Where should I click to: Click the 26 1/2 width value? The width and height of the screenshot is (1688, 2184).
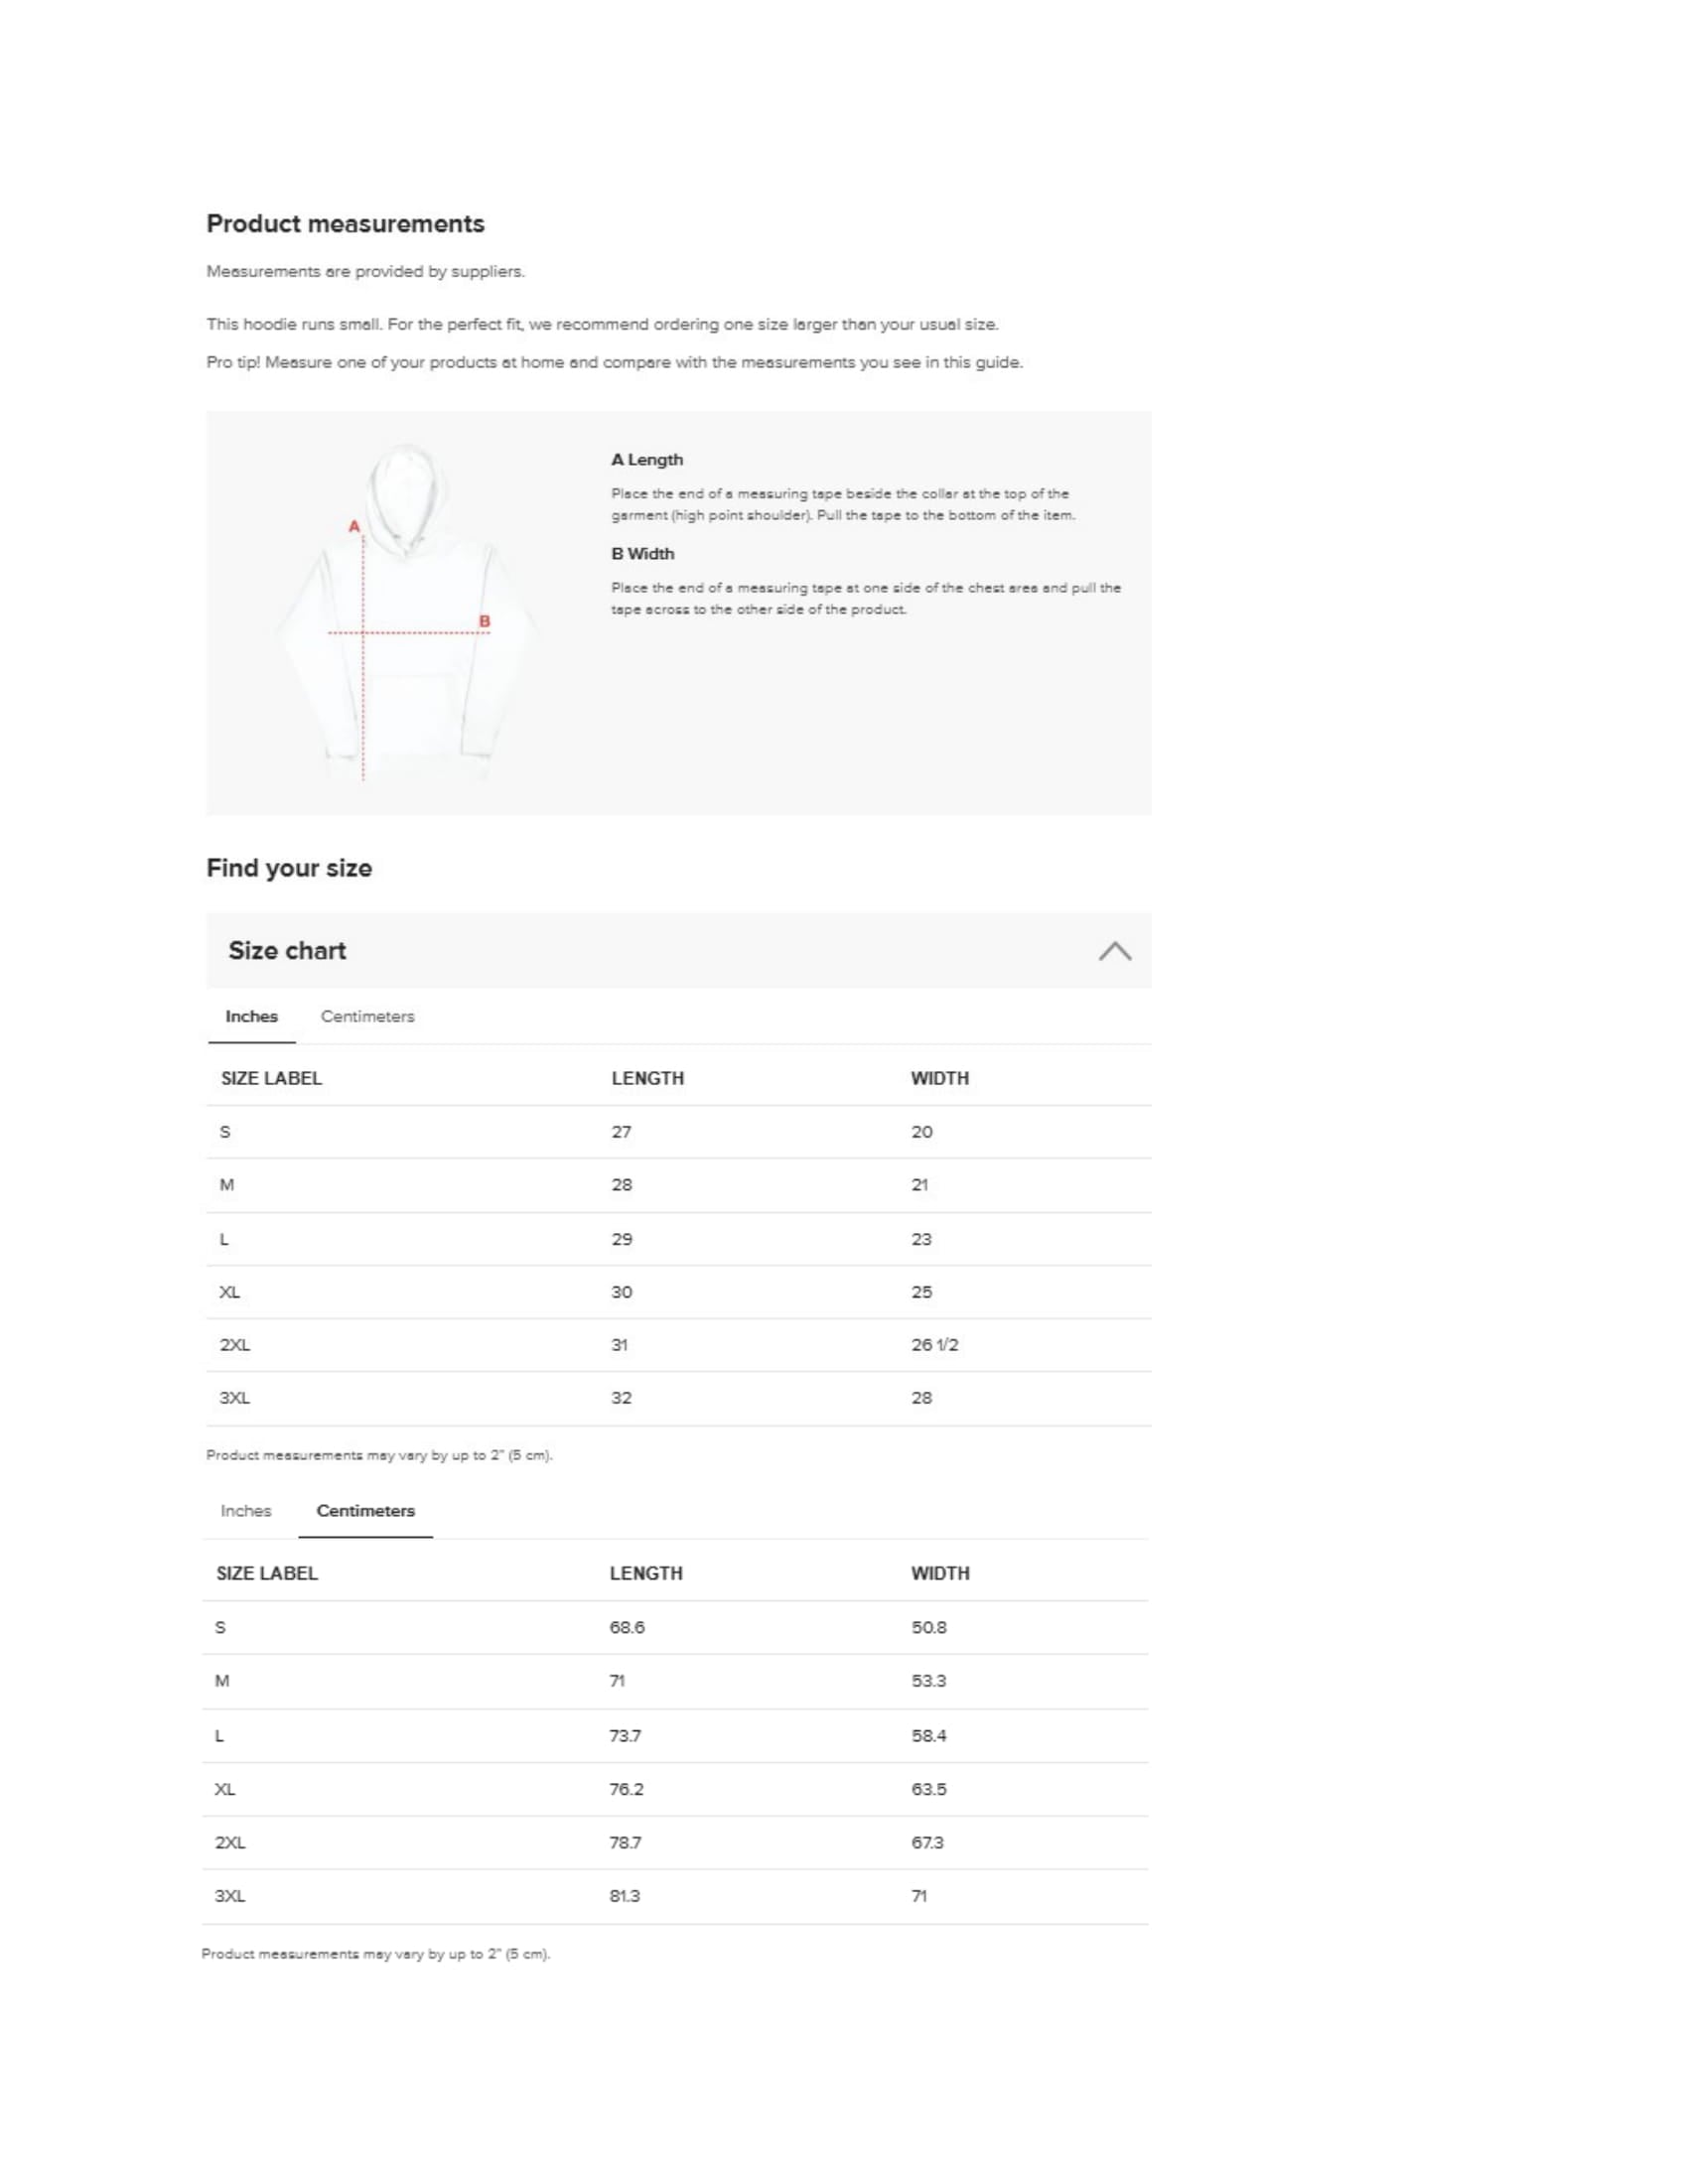click(934, 1345)
